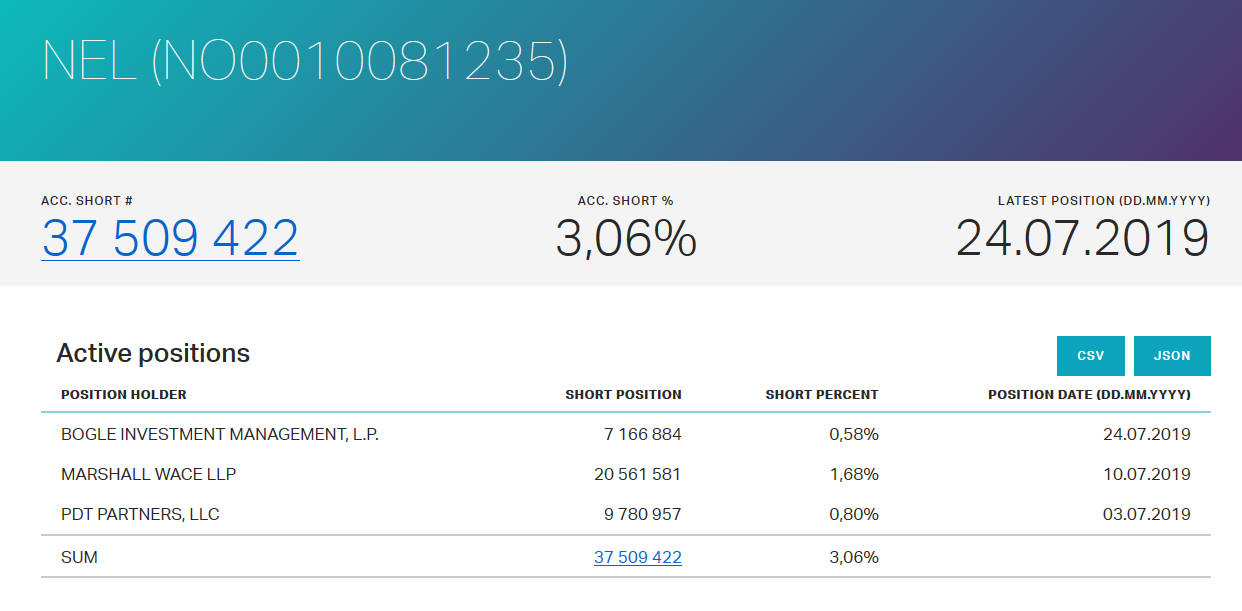The width and height of the screenshot is (1242, 611).
Task: Click Marshall Wace's short position 20 561 581
Action: [x=637, y=474]
